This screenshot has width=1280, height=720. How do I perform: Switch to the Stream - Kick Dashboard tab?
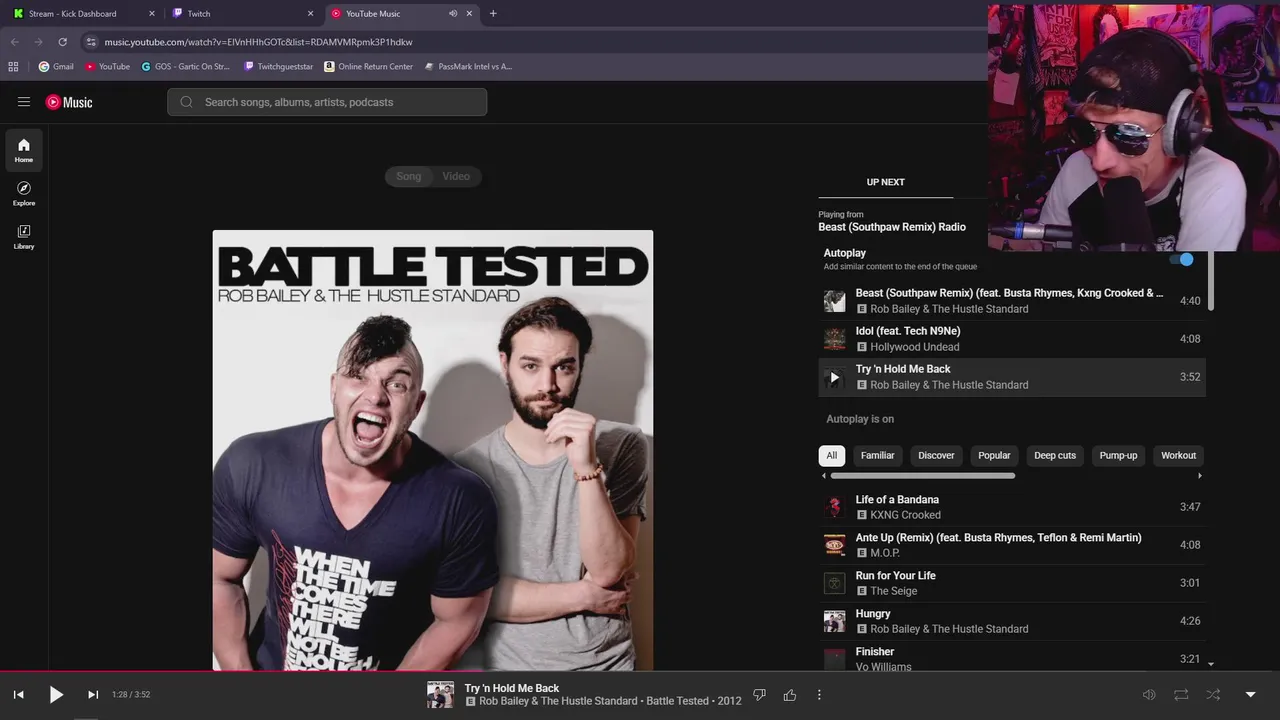[86, 14]
